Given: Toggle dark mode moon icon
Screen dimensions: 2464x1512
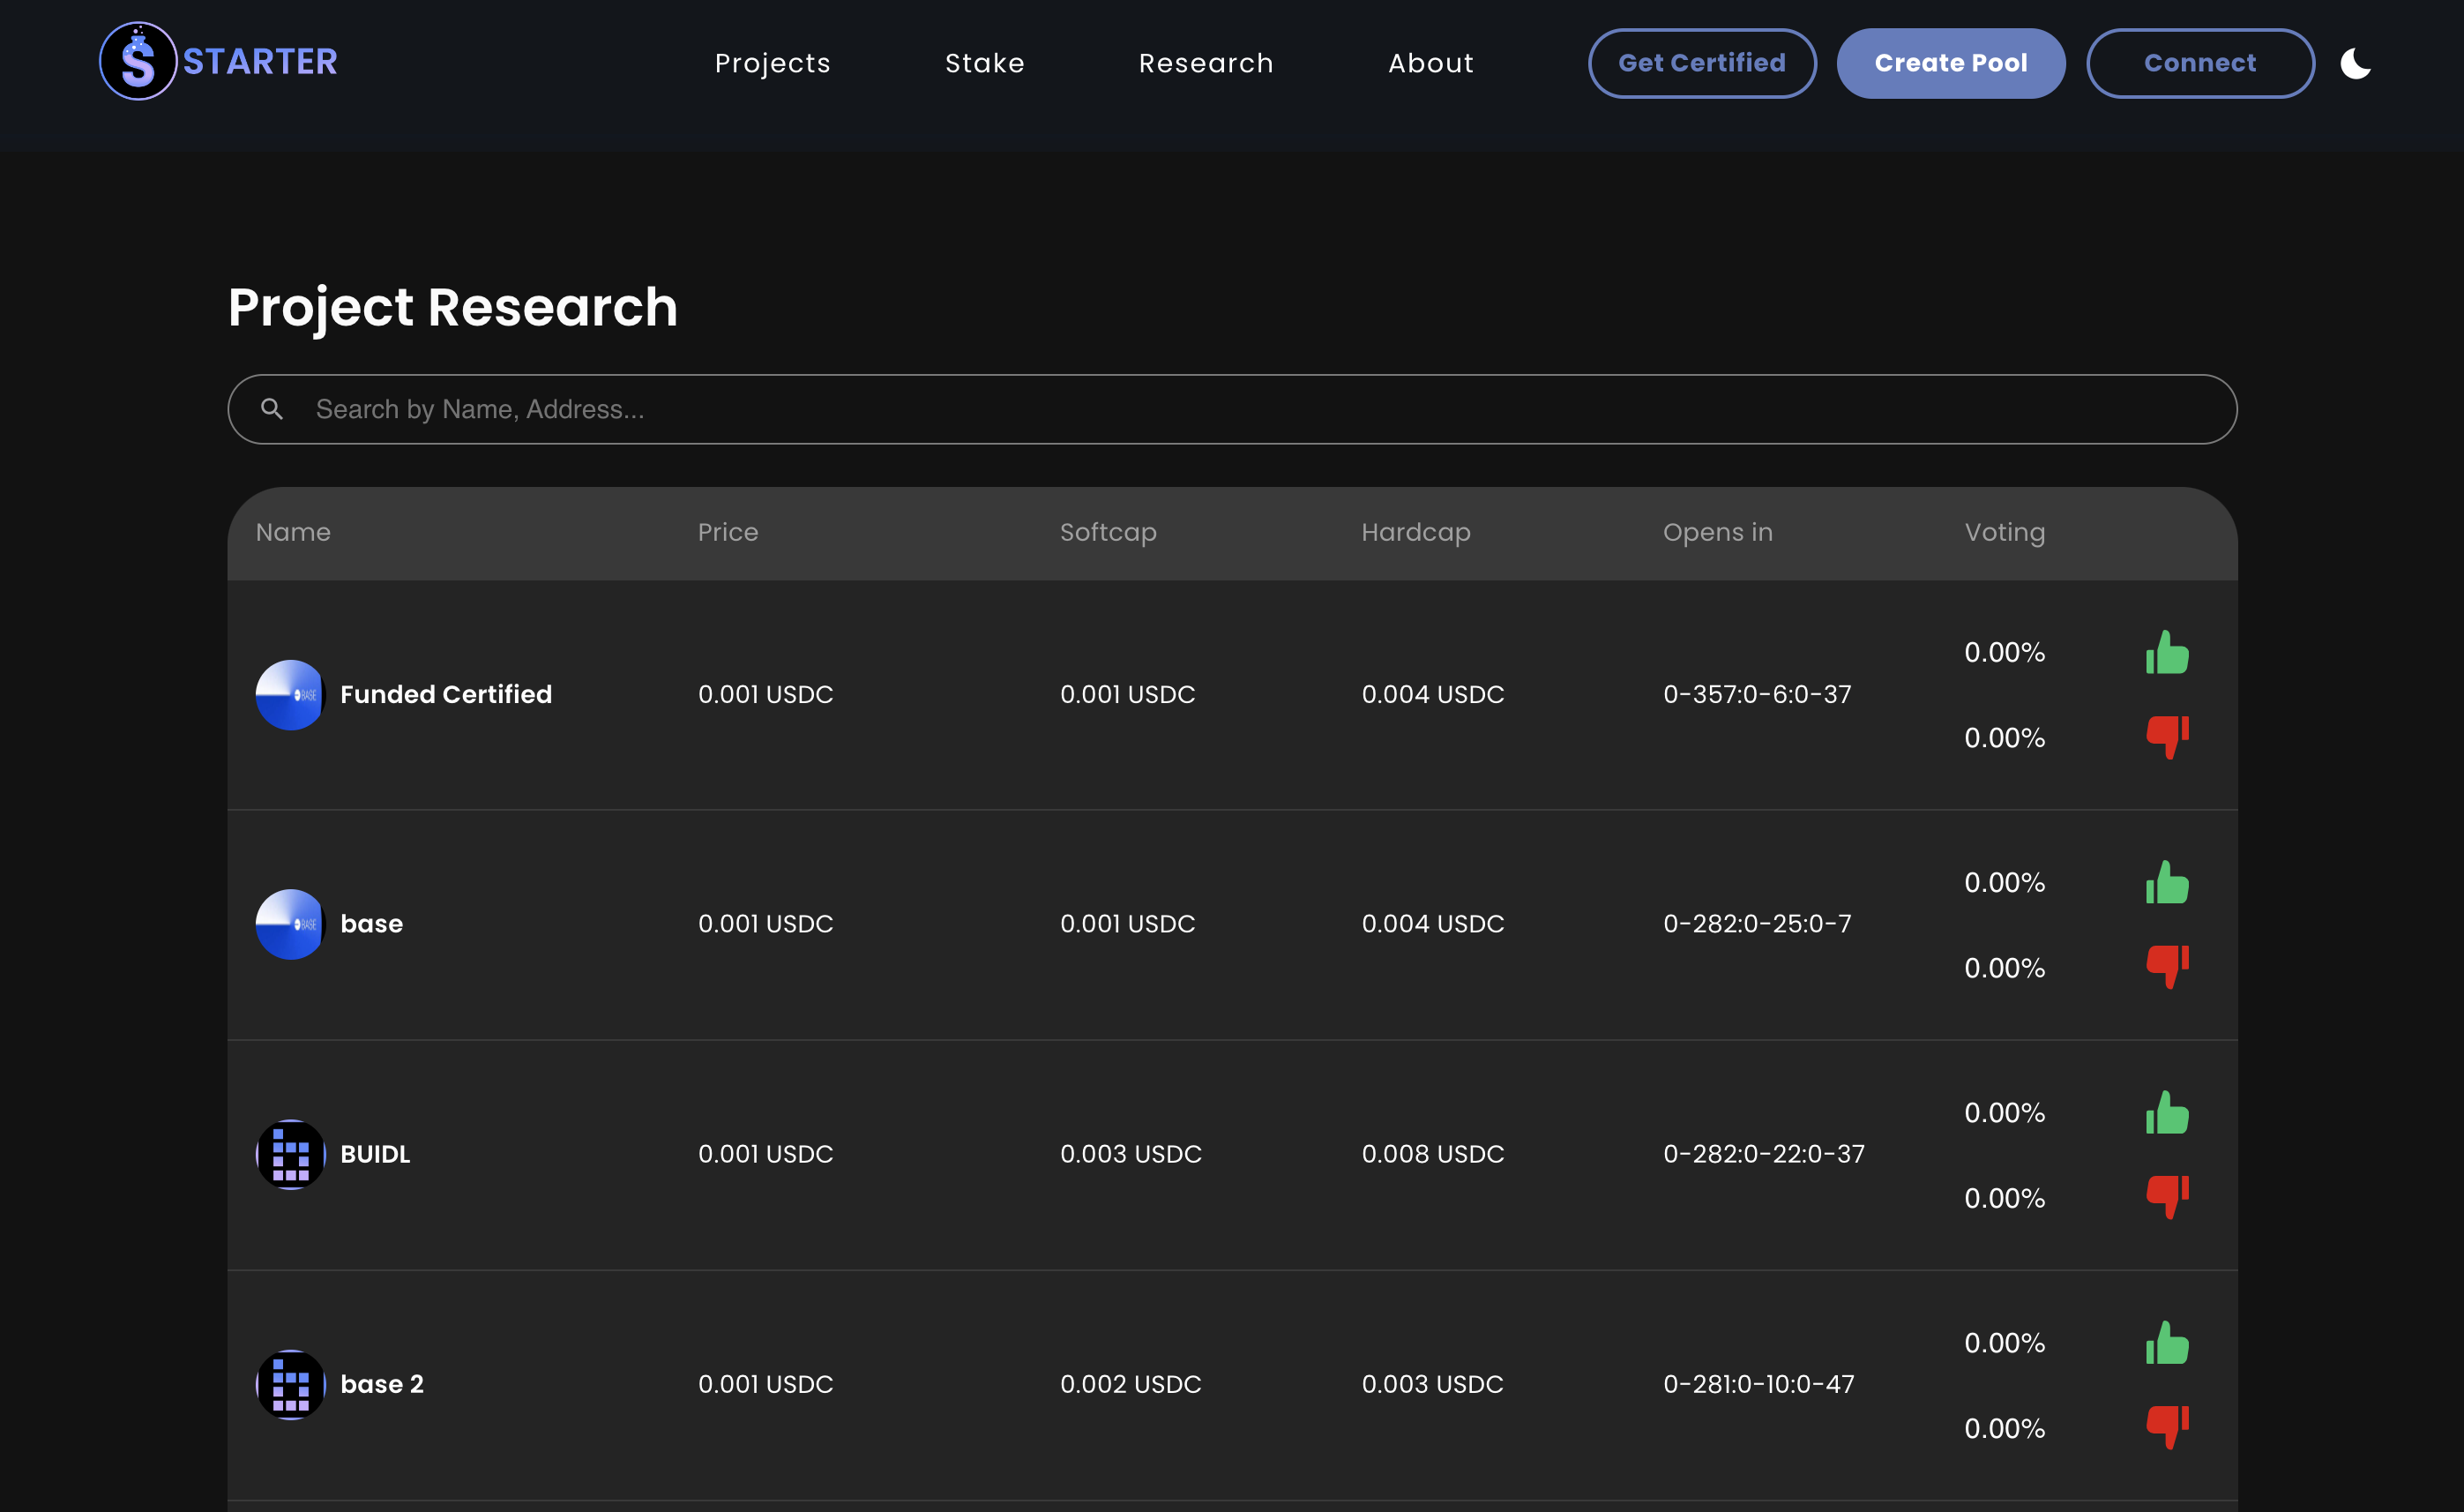Looking at the screenshot, I should 2355,63.
